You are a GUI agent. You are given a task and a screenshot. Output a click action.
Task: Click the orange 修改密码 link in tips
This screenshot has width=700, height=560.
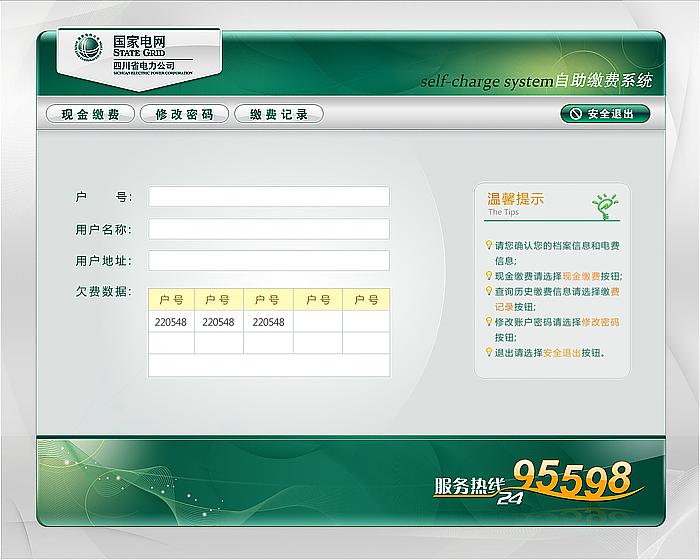click(600, 322)
